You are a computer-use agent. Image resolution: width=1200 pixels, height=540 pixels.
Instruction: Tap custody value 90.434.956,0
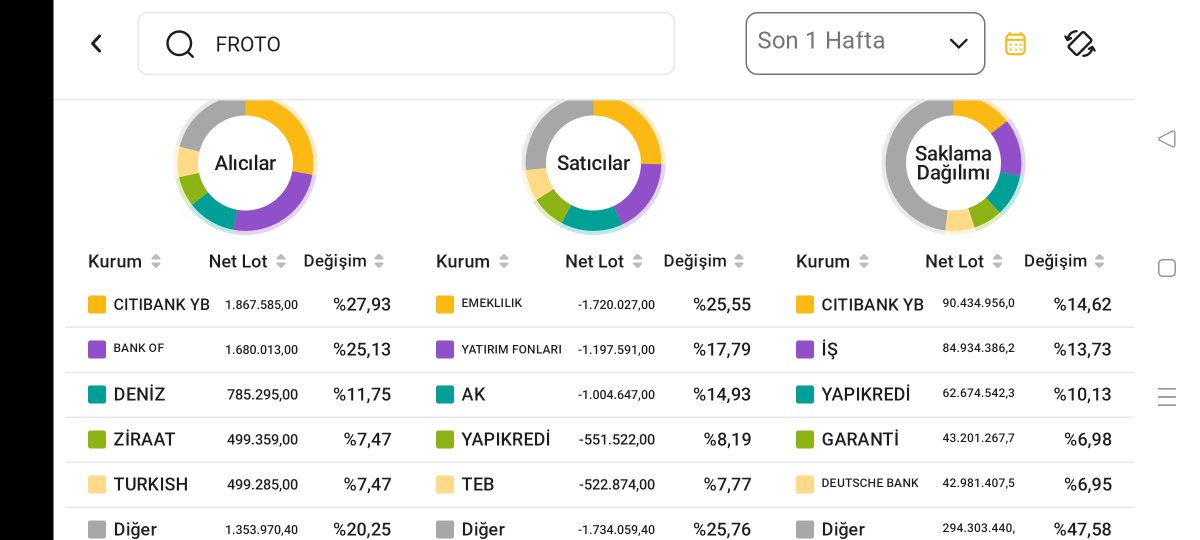pos(979,303)
